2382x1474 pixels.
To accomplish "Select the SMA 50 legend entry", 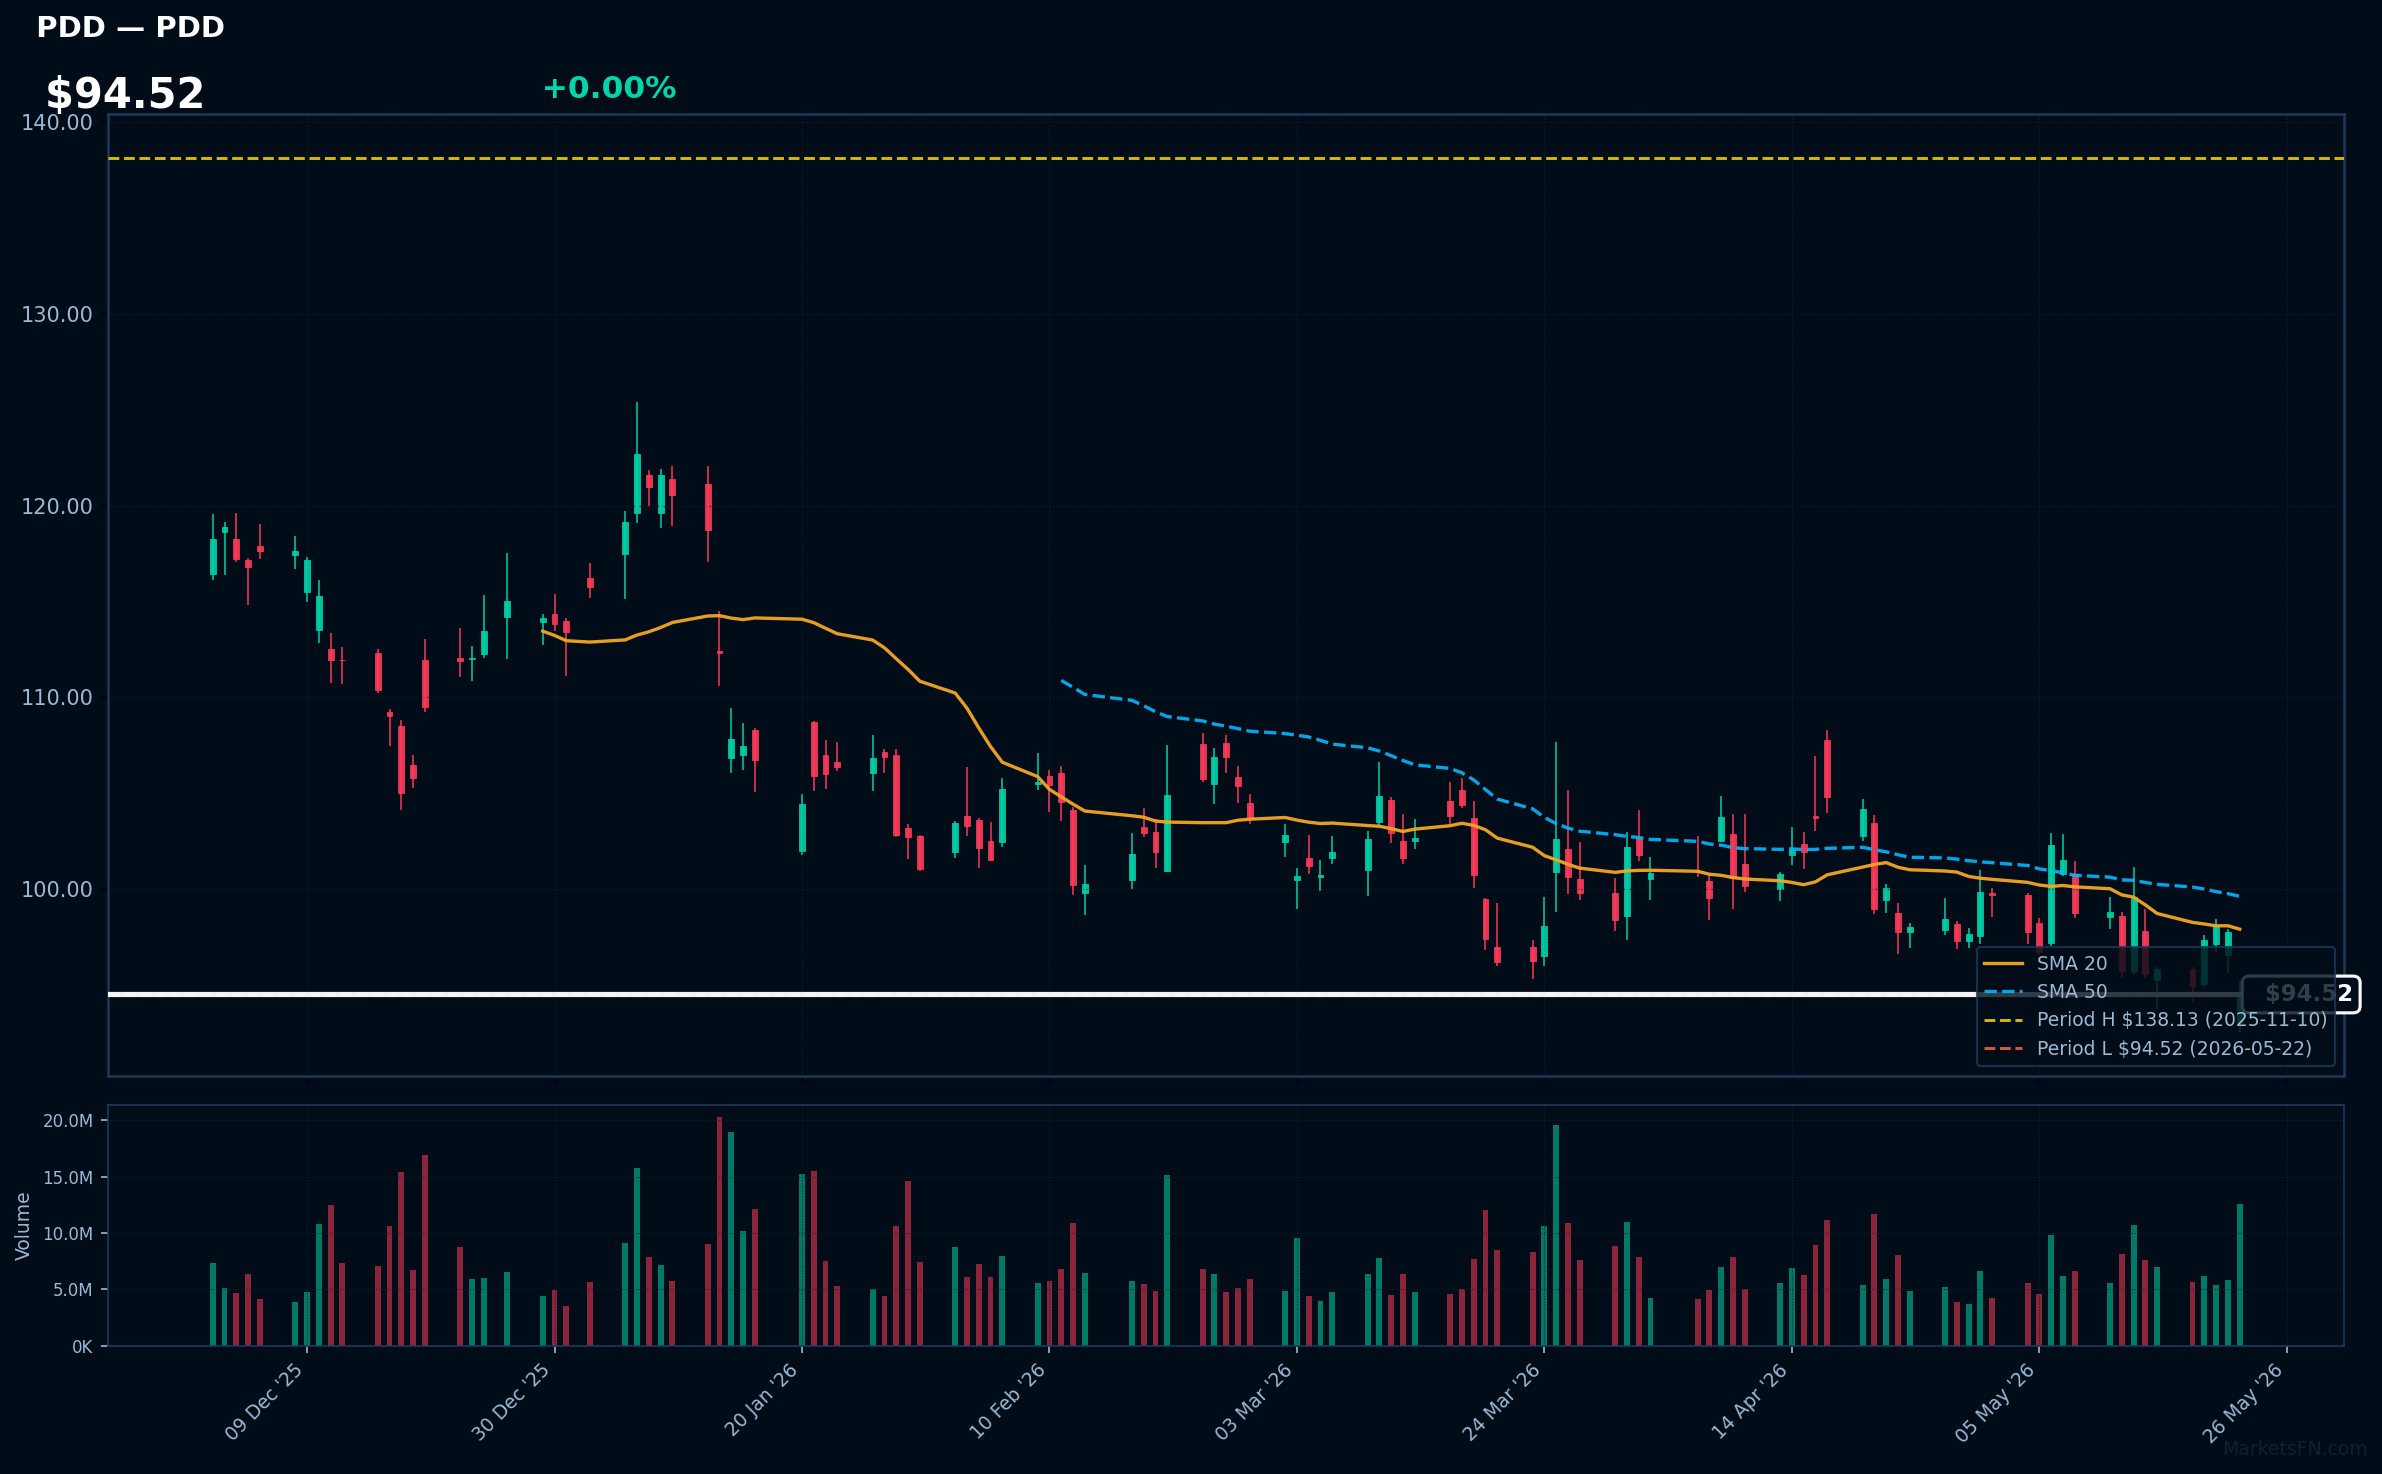I will point(2045,991).
